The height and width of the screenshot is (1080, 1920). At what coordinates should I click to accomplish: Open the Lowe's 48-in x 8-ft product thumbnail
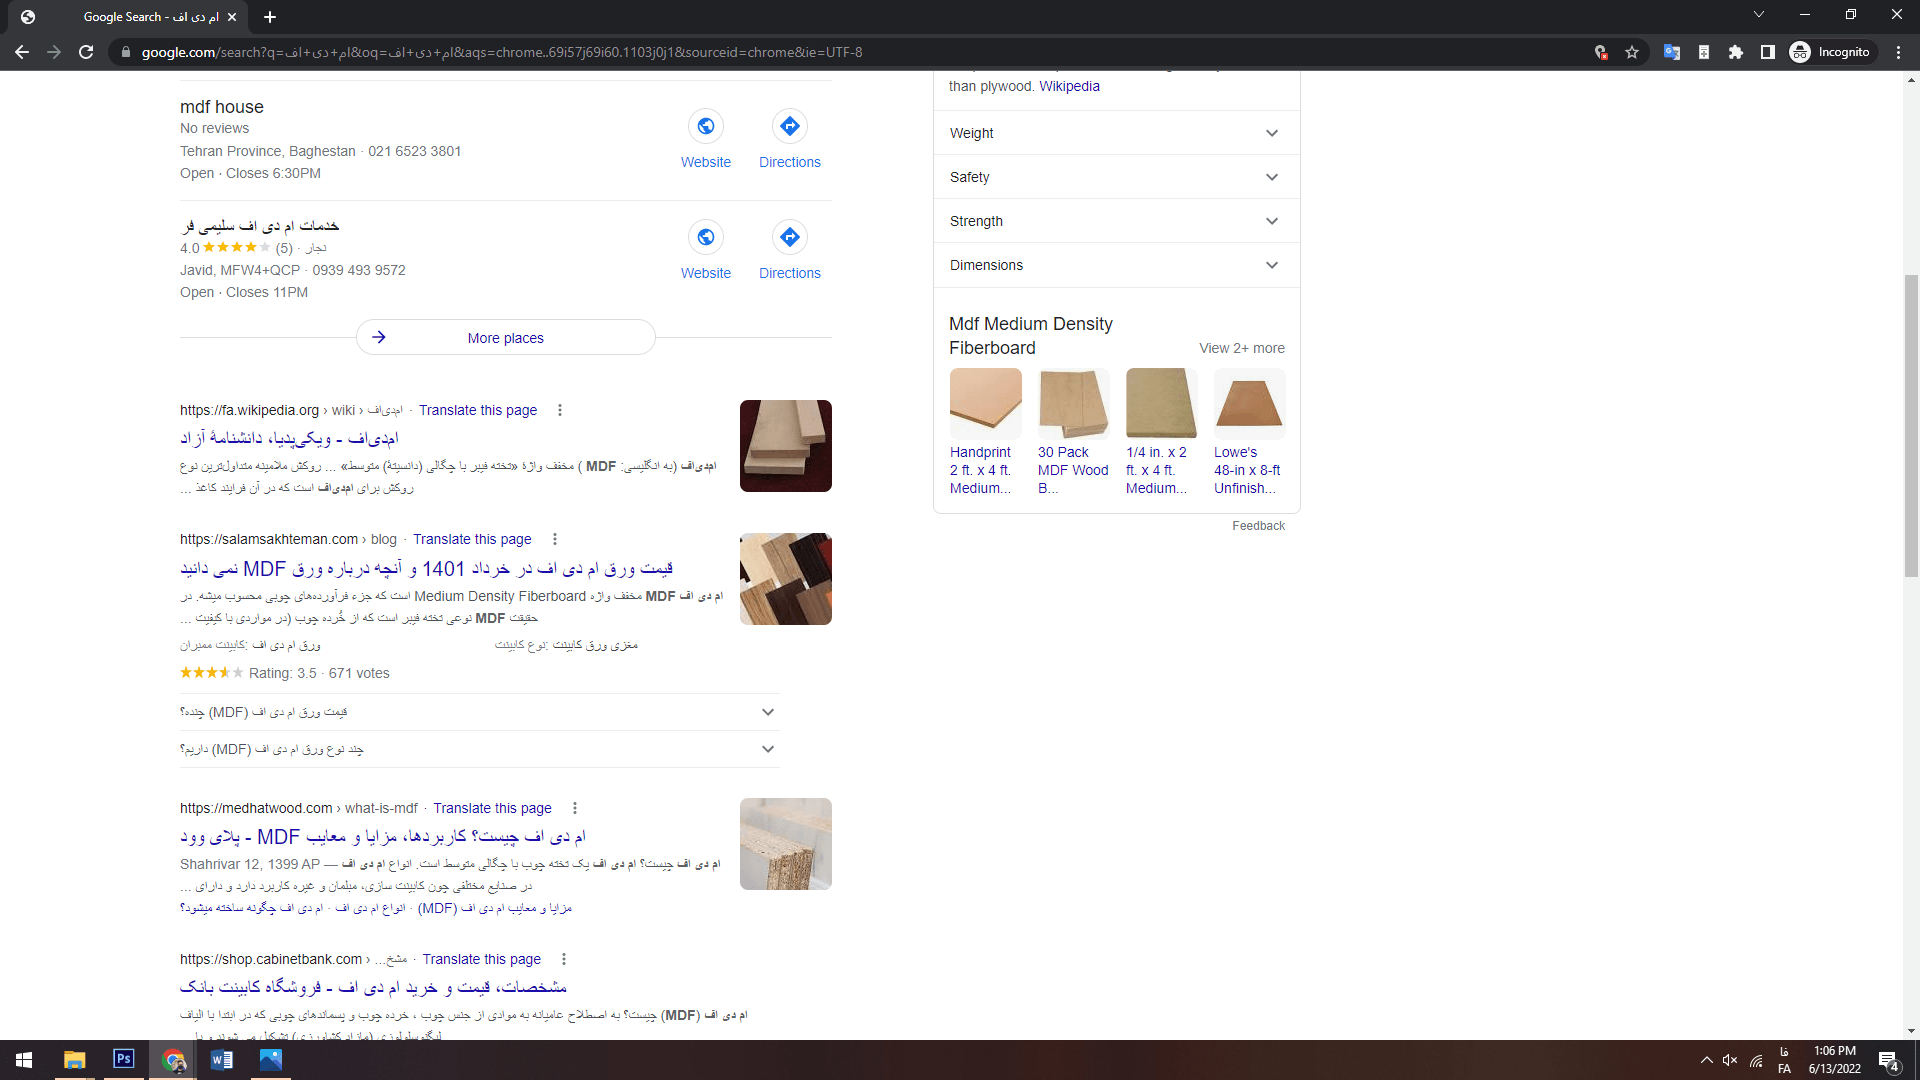tap(1250, 404)
